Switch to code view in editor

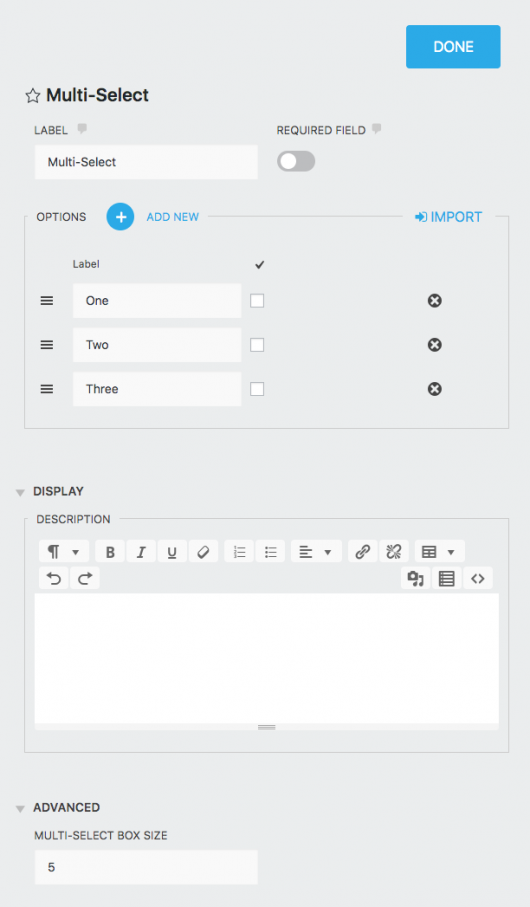478,578
